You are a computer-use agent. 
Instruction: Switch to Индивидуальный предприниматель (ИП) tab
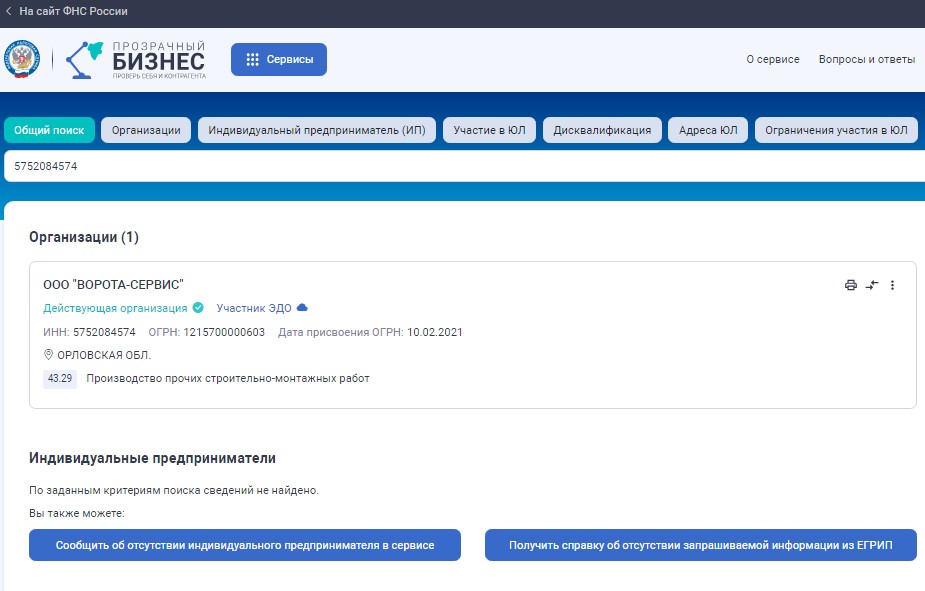click(317, 129)
